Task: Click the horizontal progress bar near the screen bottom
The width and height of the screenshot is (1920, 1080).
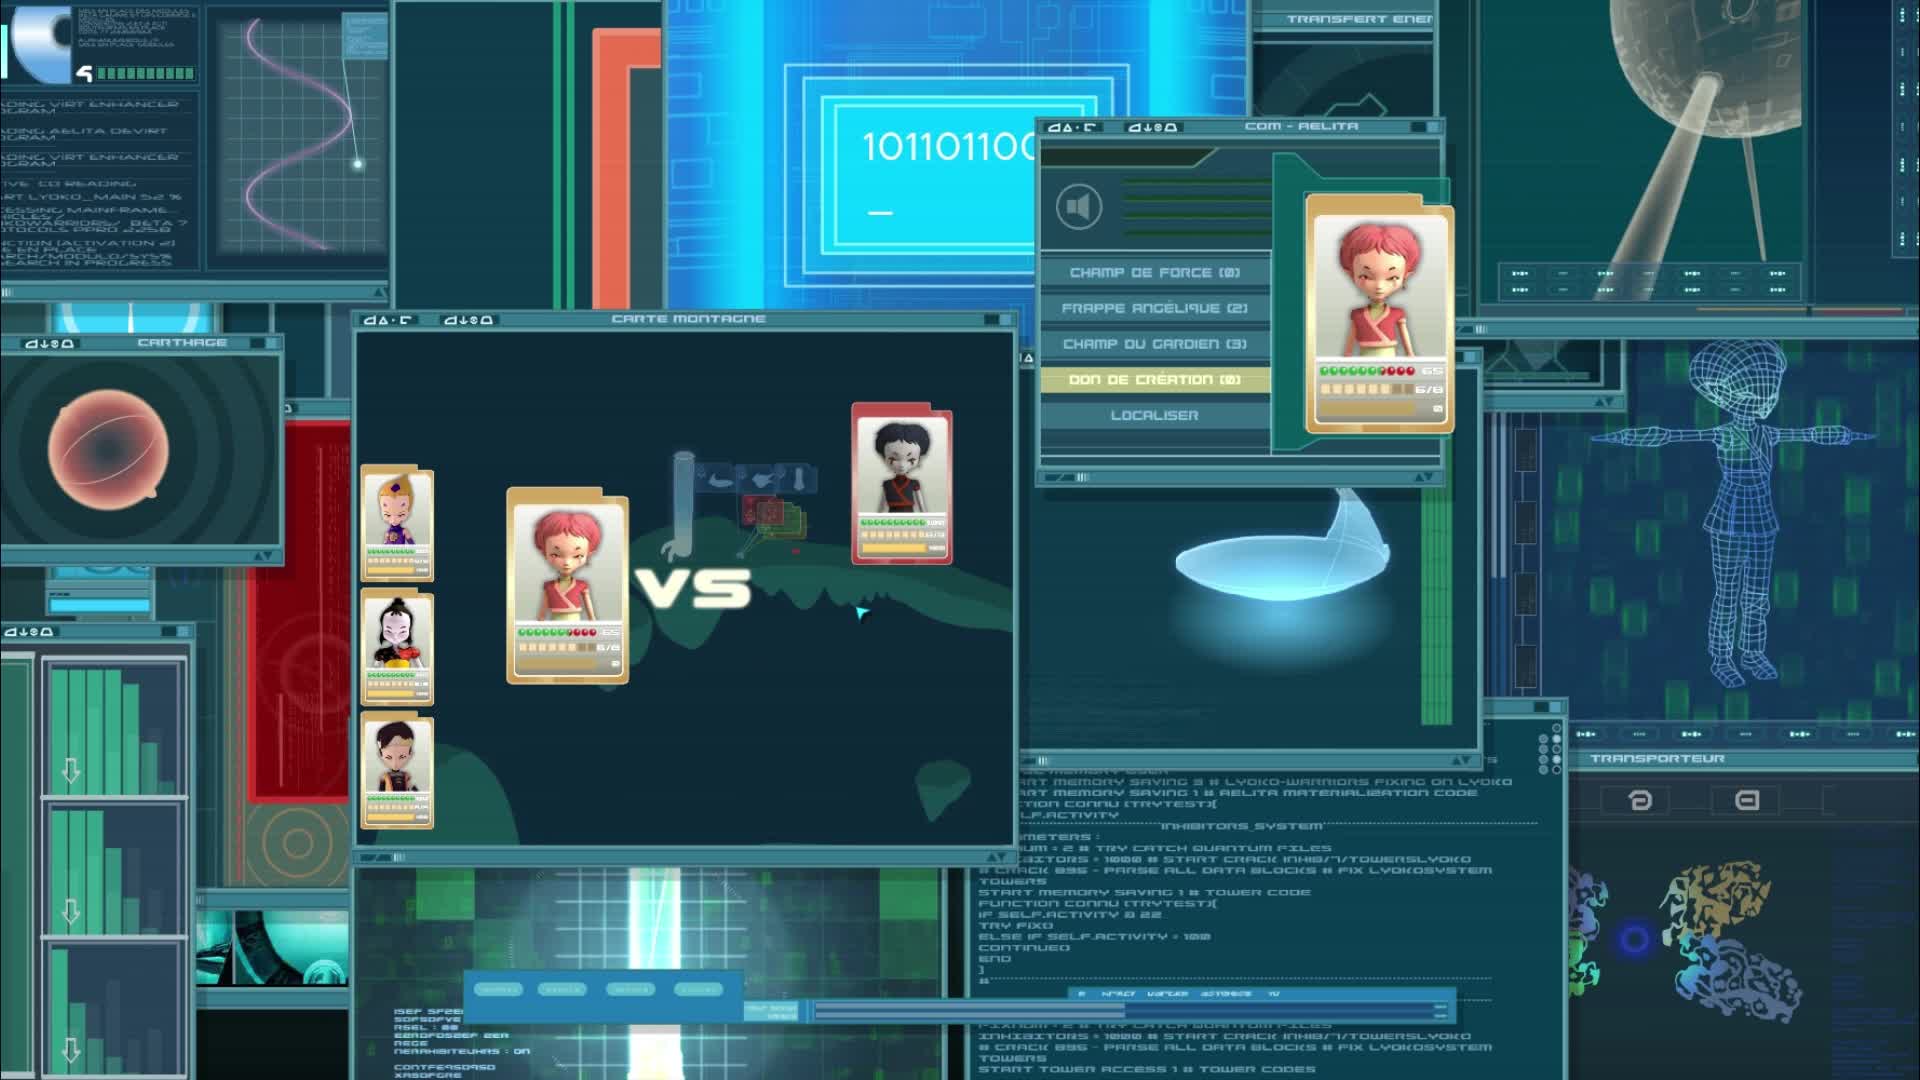Action: [1132, 1011]
